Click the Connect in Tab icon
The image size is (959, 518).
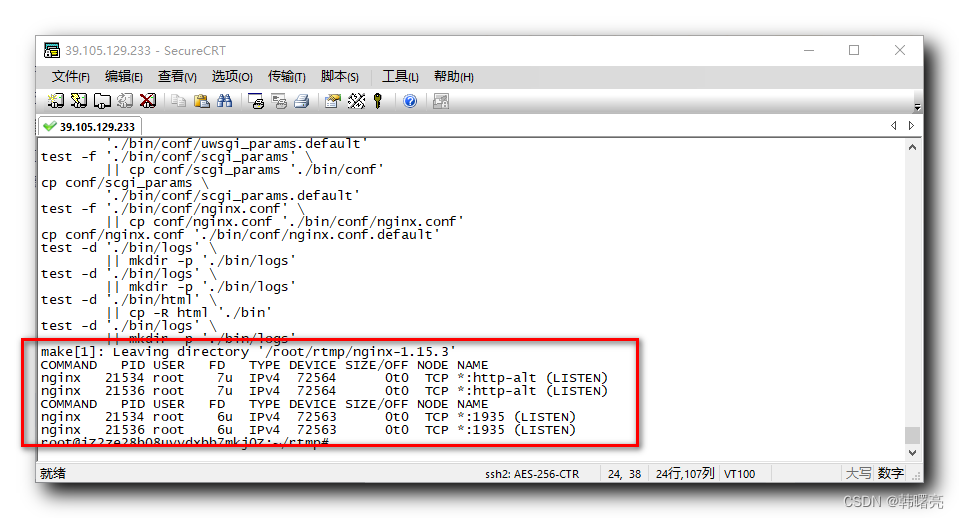[102, 101]
